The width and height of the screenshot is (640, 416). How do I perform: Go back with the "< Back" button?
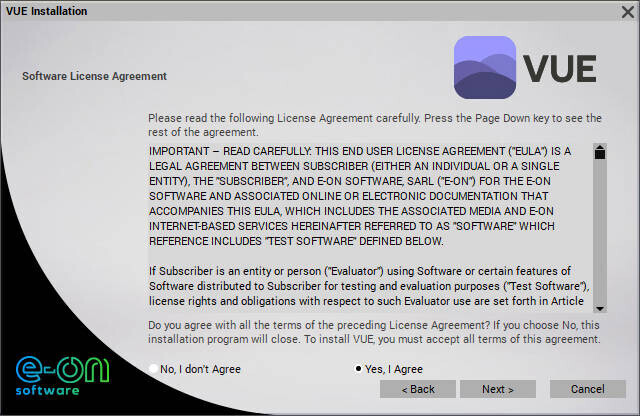point(417,389)
